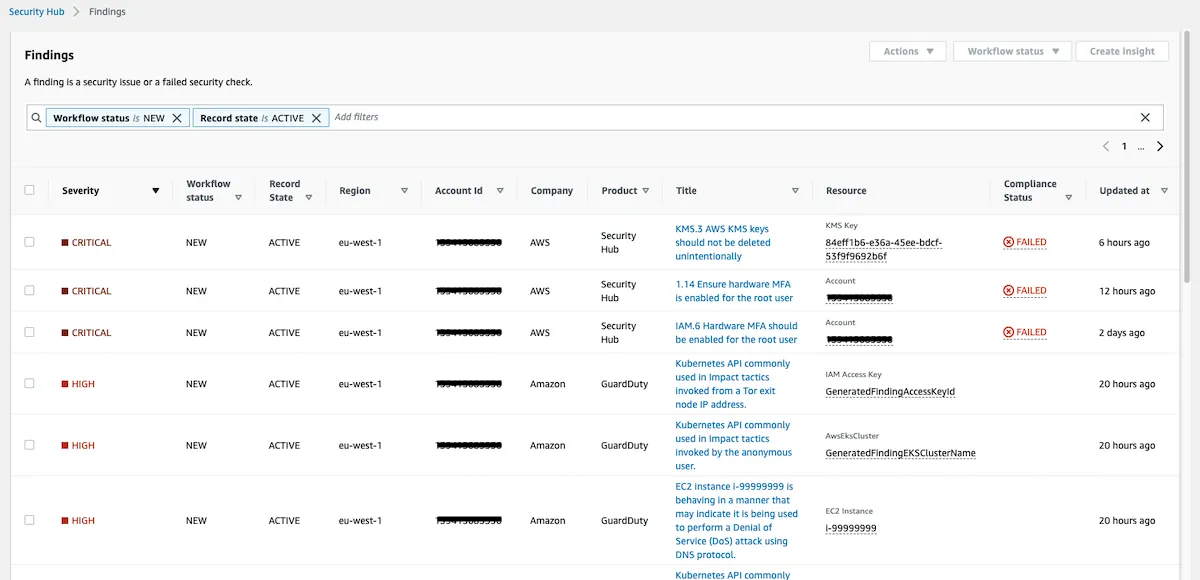Image resolution: width=1200 pixels, height=580 pixels.
Task: Open the KMS.3 AWS KMS keys finding
Action: (x=723, y=243)
